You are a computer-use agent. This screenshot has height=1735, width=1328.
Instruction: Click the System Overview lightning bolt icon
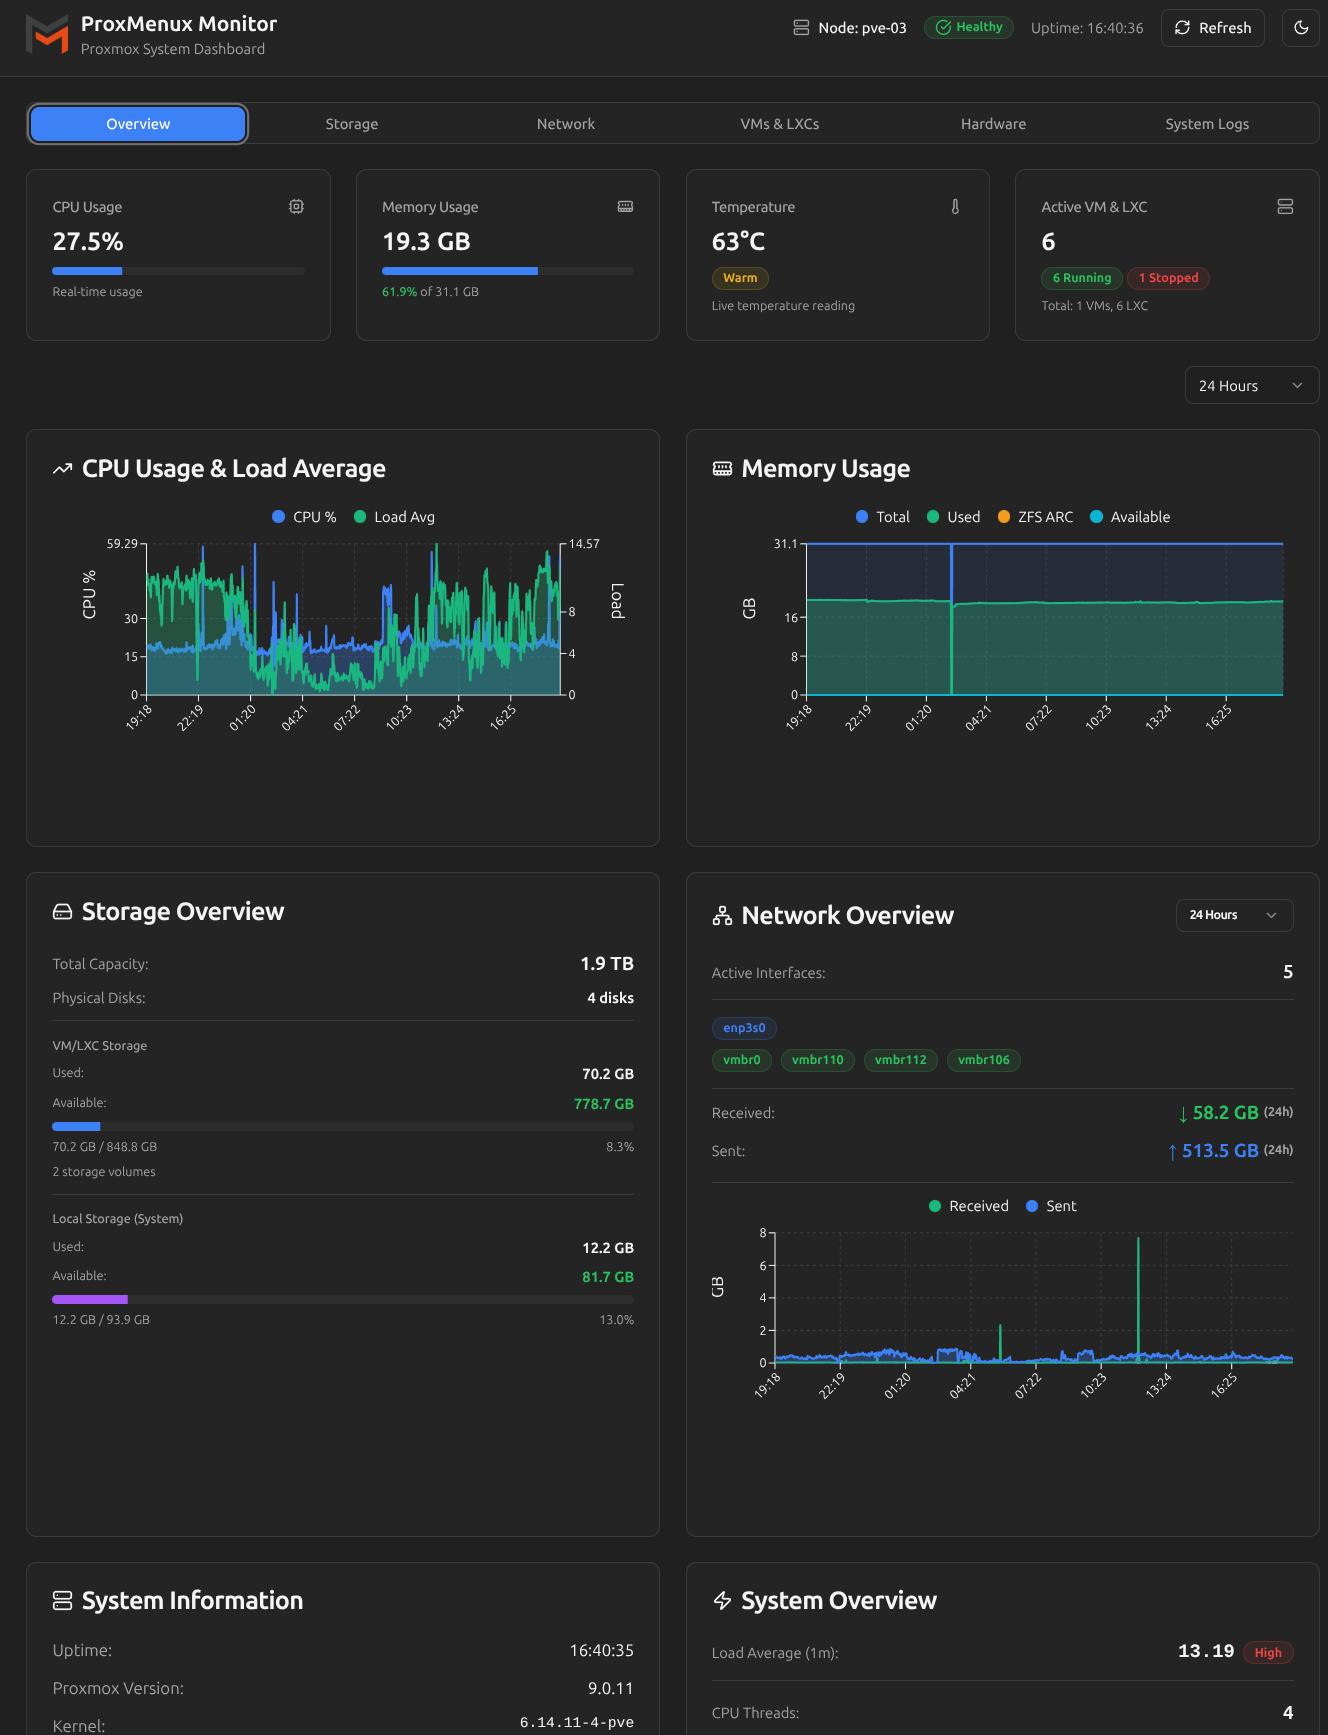coord(722,1601)
